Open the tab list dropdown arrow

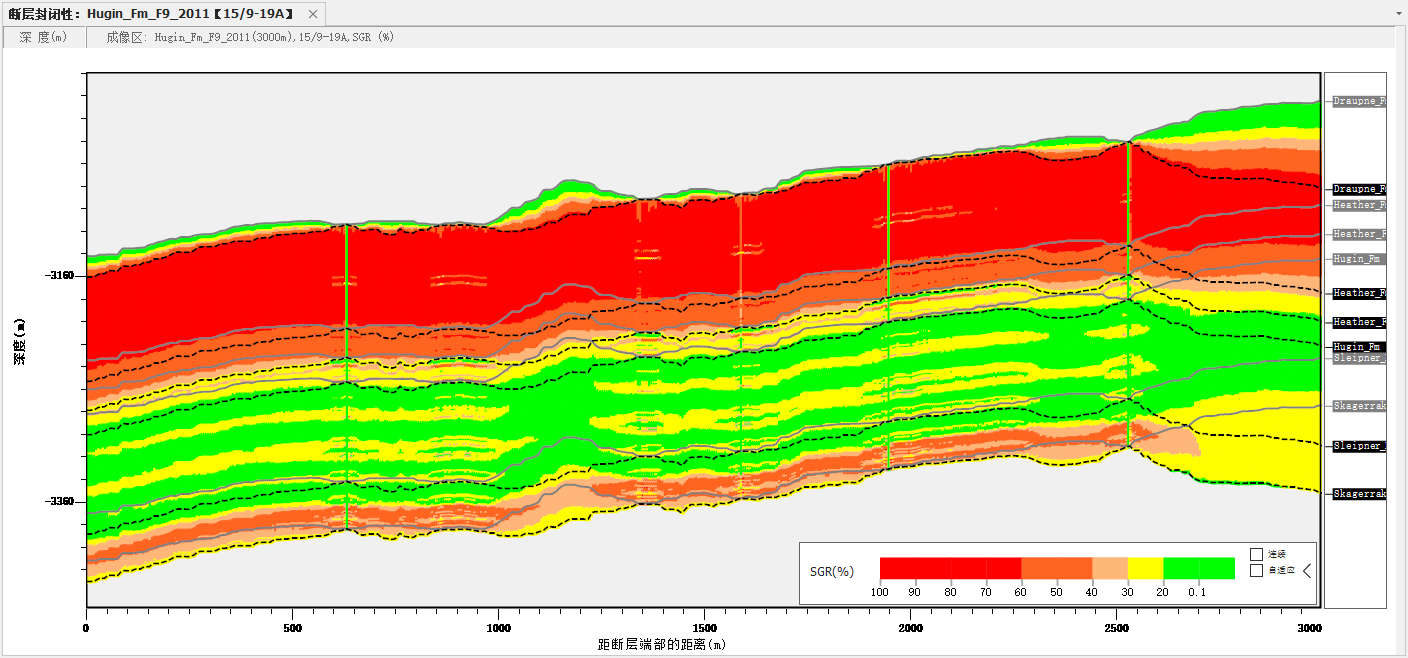pos(1399,15)
